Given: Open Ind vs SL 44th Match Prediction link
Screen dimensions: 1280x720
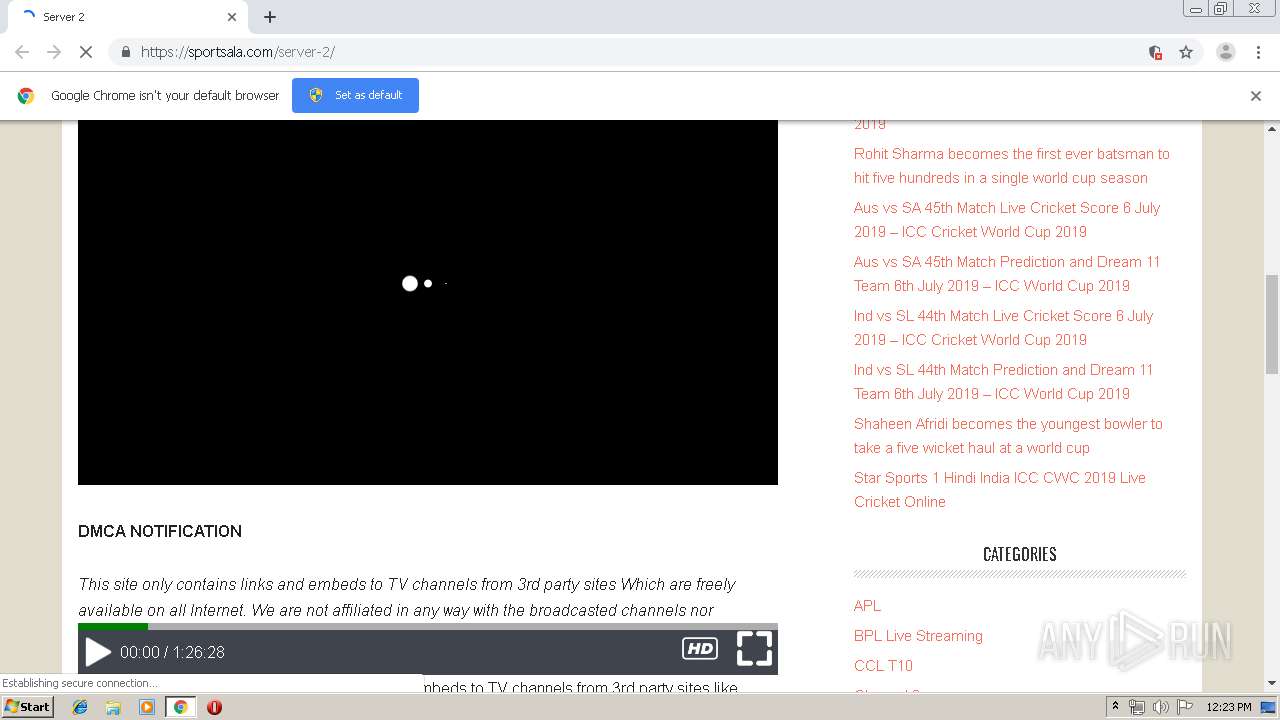Looking at the screenshot, I should tap(1003, 382).
